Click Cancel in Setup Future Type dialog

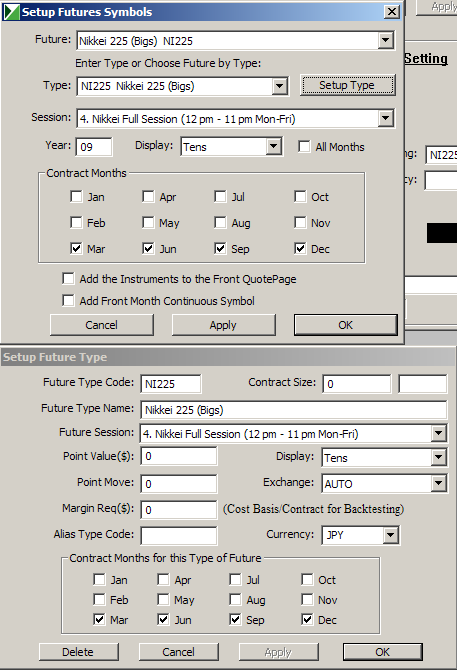(179, 652)
